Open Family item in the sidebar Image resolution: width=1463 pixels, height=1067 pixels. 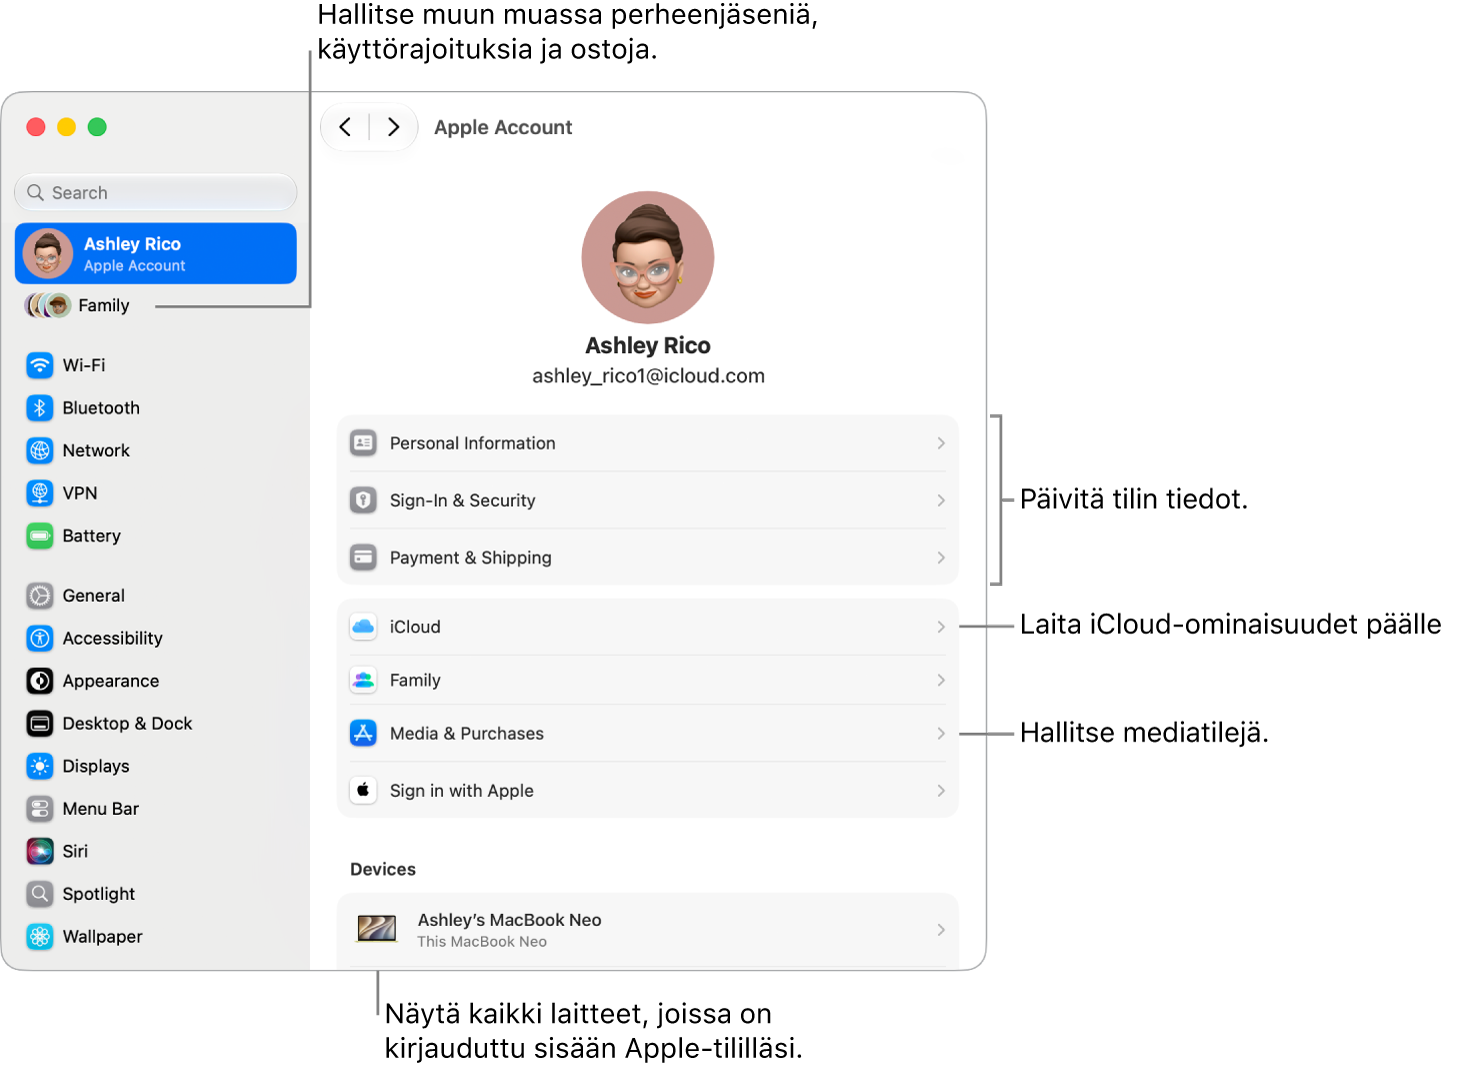[x=78, y=306]
